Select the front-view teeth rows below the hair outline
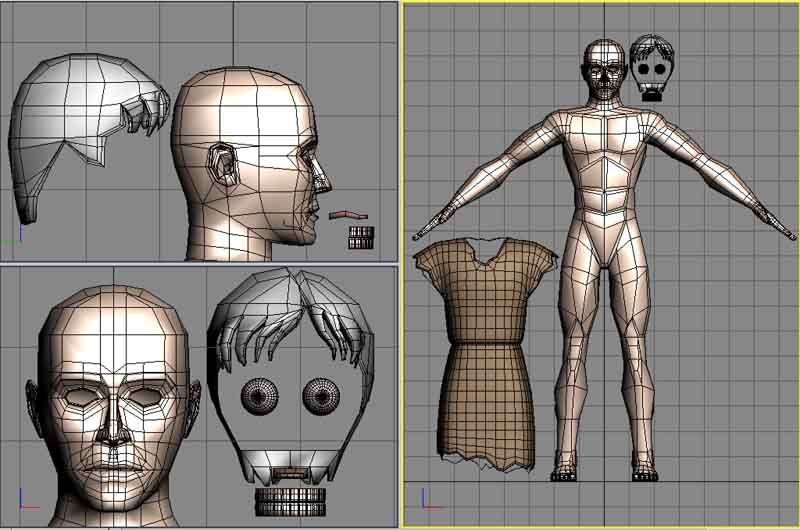 click(x=290, y=501)
